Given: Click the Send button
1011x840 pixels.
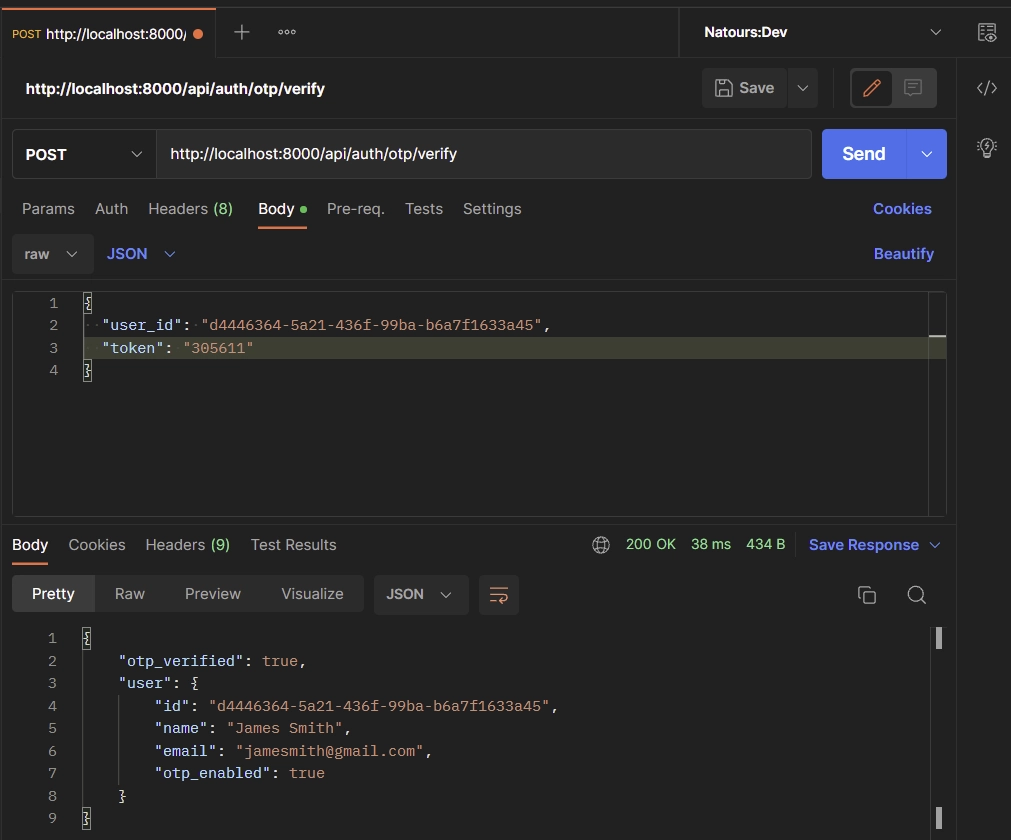Looking at the screenshot, I should click(x=862, y=154).
